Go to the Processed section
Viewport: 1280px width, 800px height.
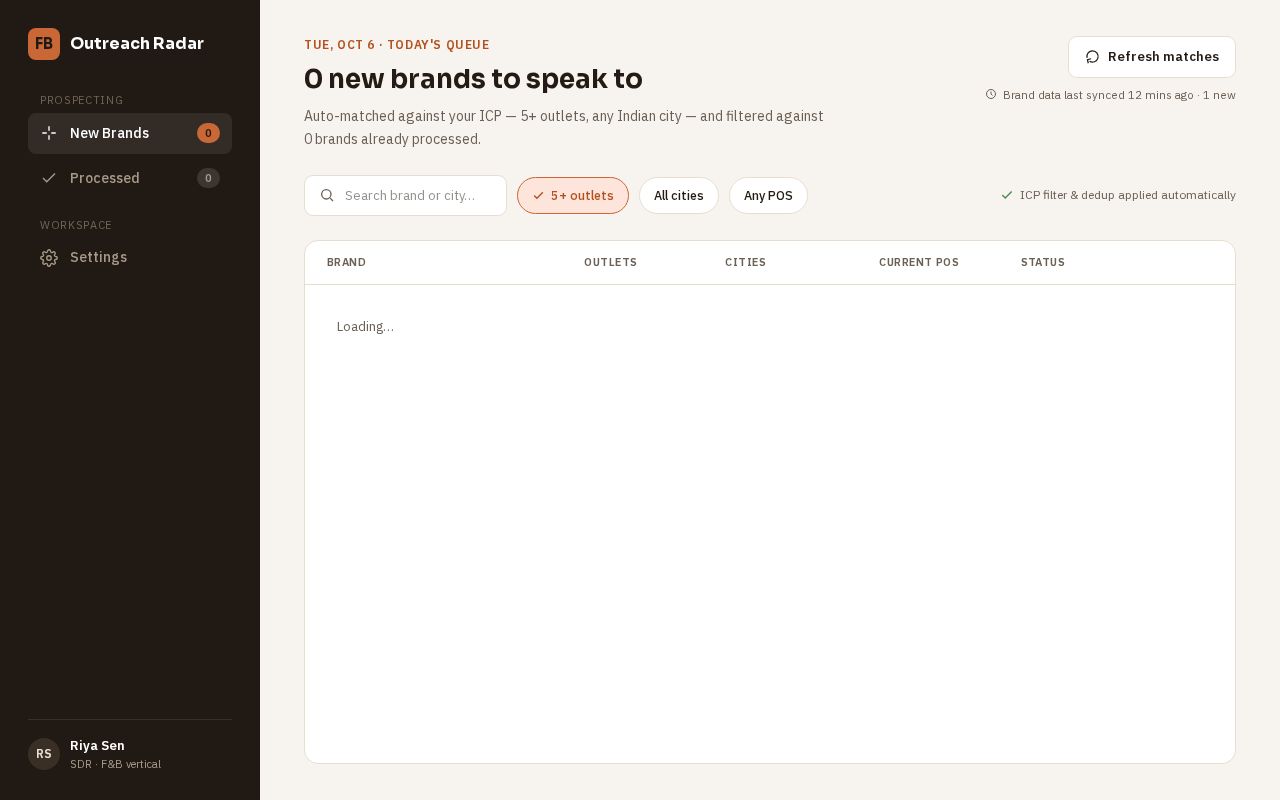(x=130, y=178)
